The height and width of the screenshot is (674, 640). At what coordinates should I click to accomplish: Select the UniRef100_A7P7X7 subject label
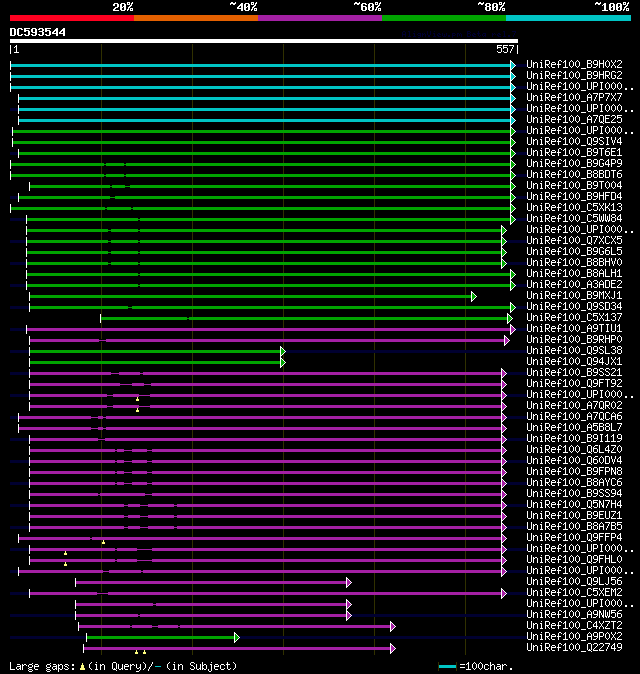point(574,98)
